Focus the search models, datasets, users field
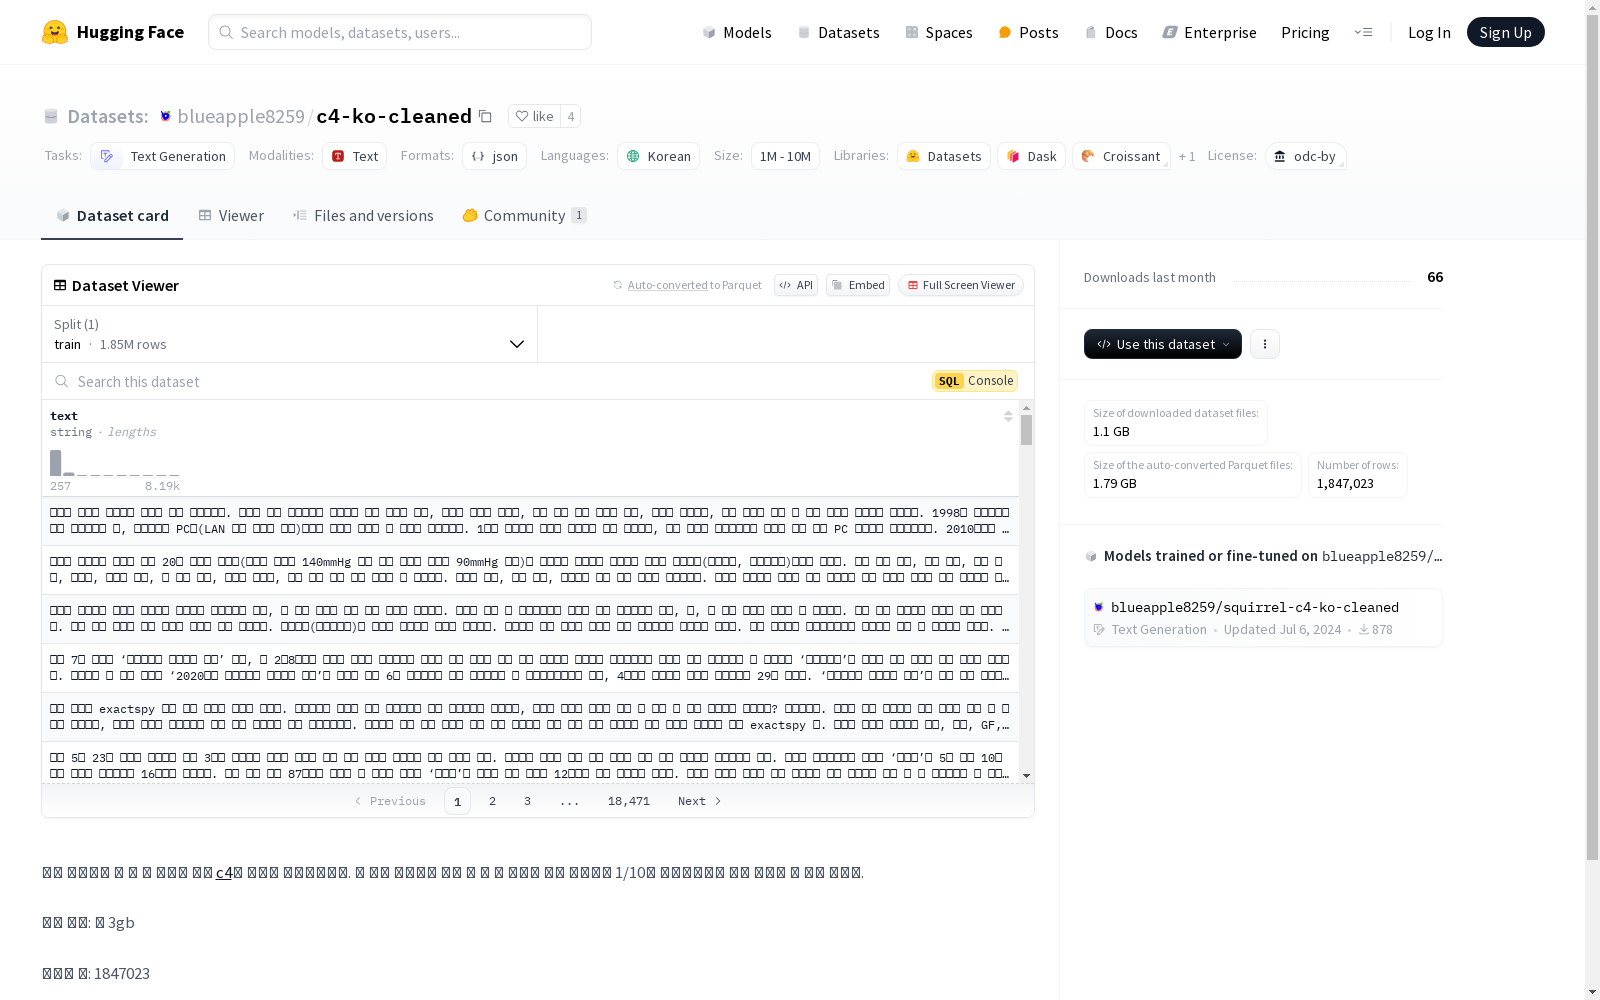1600x1000 pixels. pyautogui.click(x=400, y=32)
